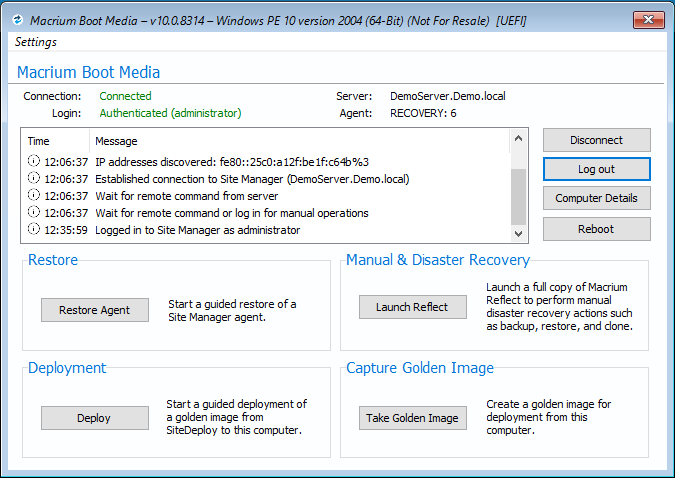The image size is (675, 478).
Task: Open the Settings menu
Action: pos(36,42)
